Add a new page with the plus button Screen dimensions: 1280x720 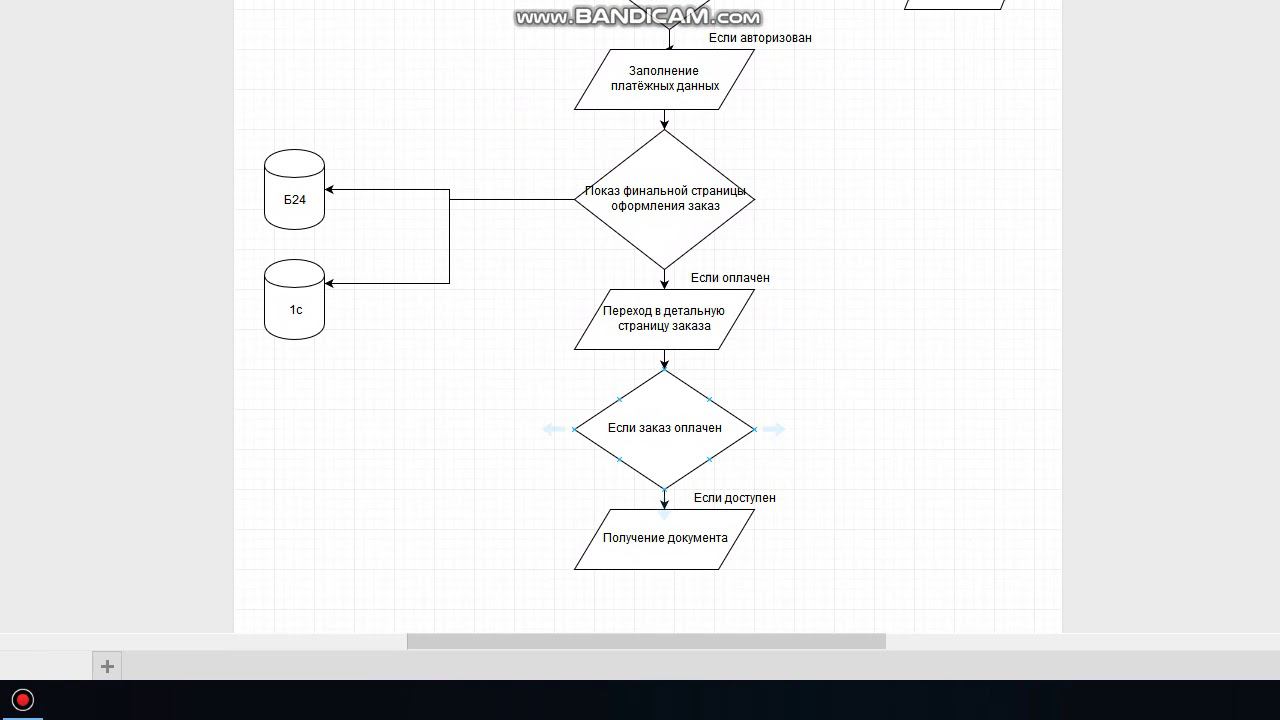(x=107, y=666)
